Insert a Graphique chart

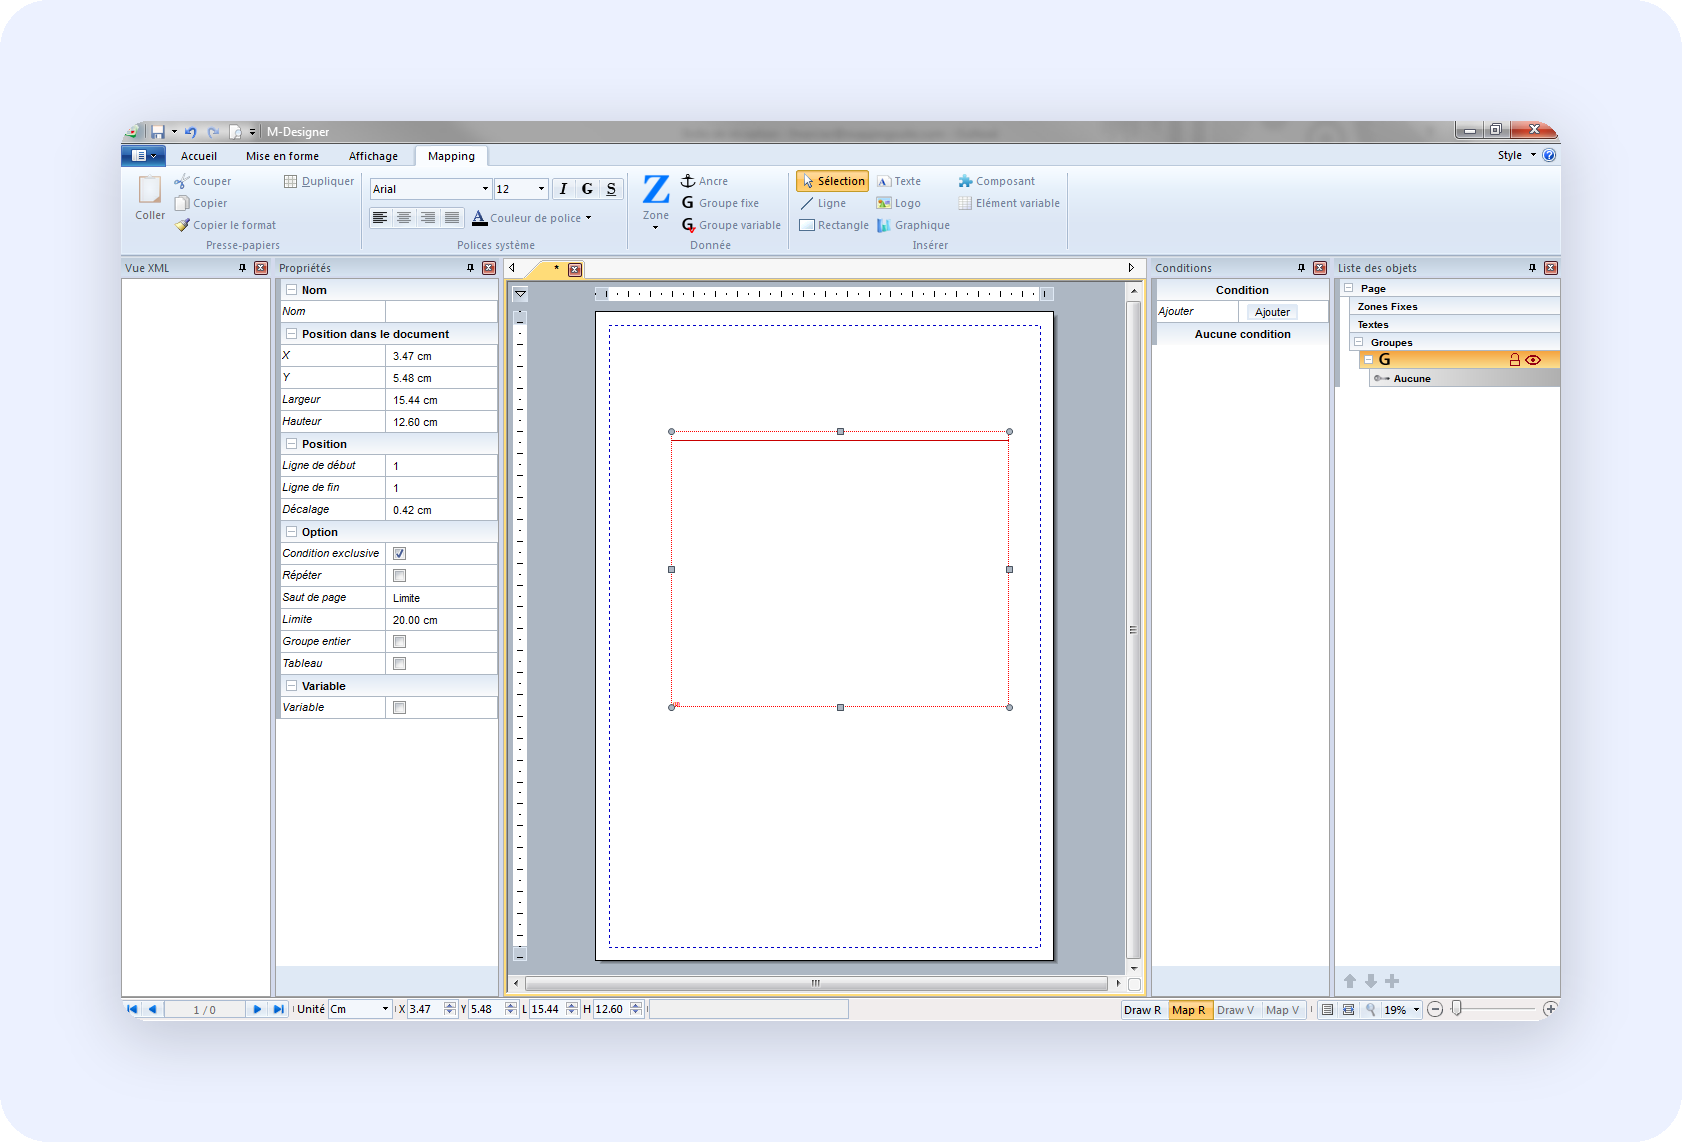[913, 225]
